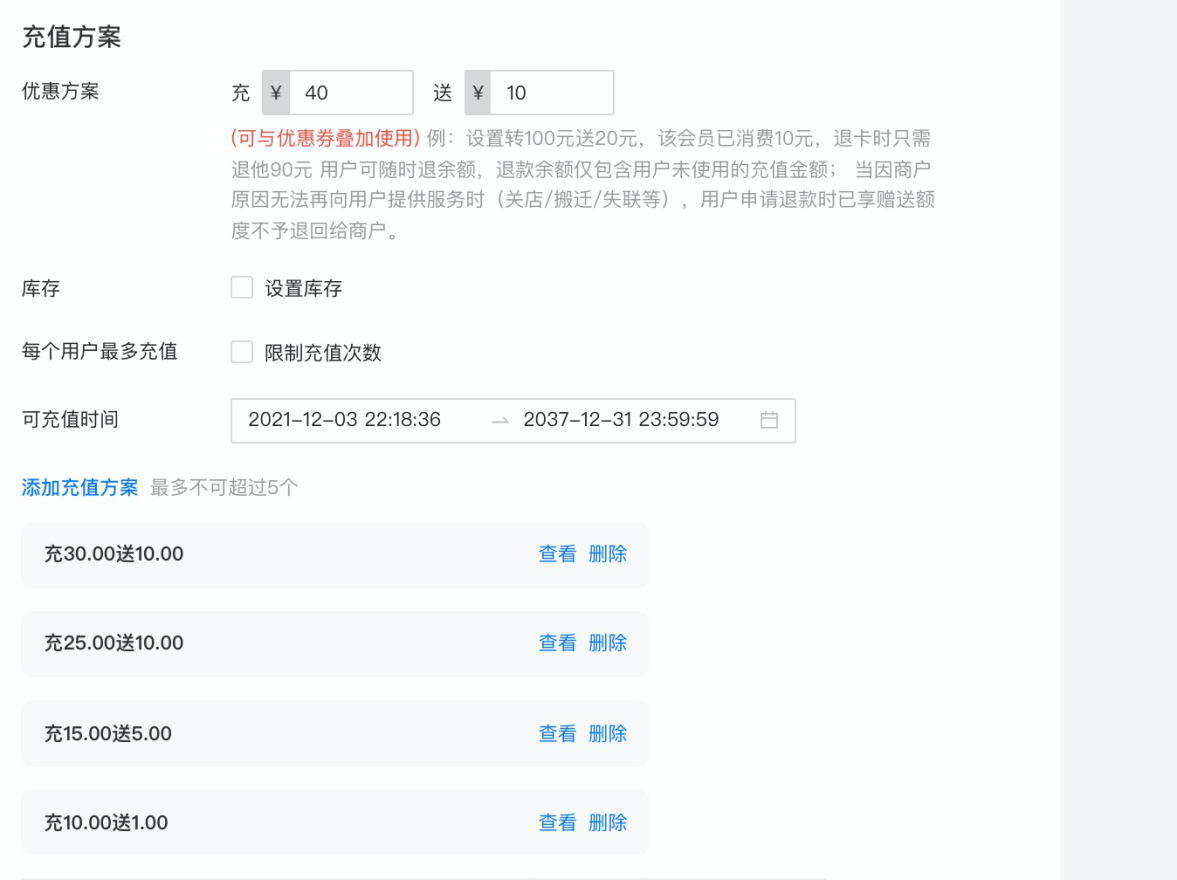Edit the gift amount field showing 10
The height and width of the screenshot is (880, 1177).
(552, 92)
